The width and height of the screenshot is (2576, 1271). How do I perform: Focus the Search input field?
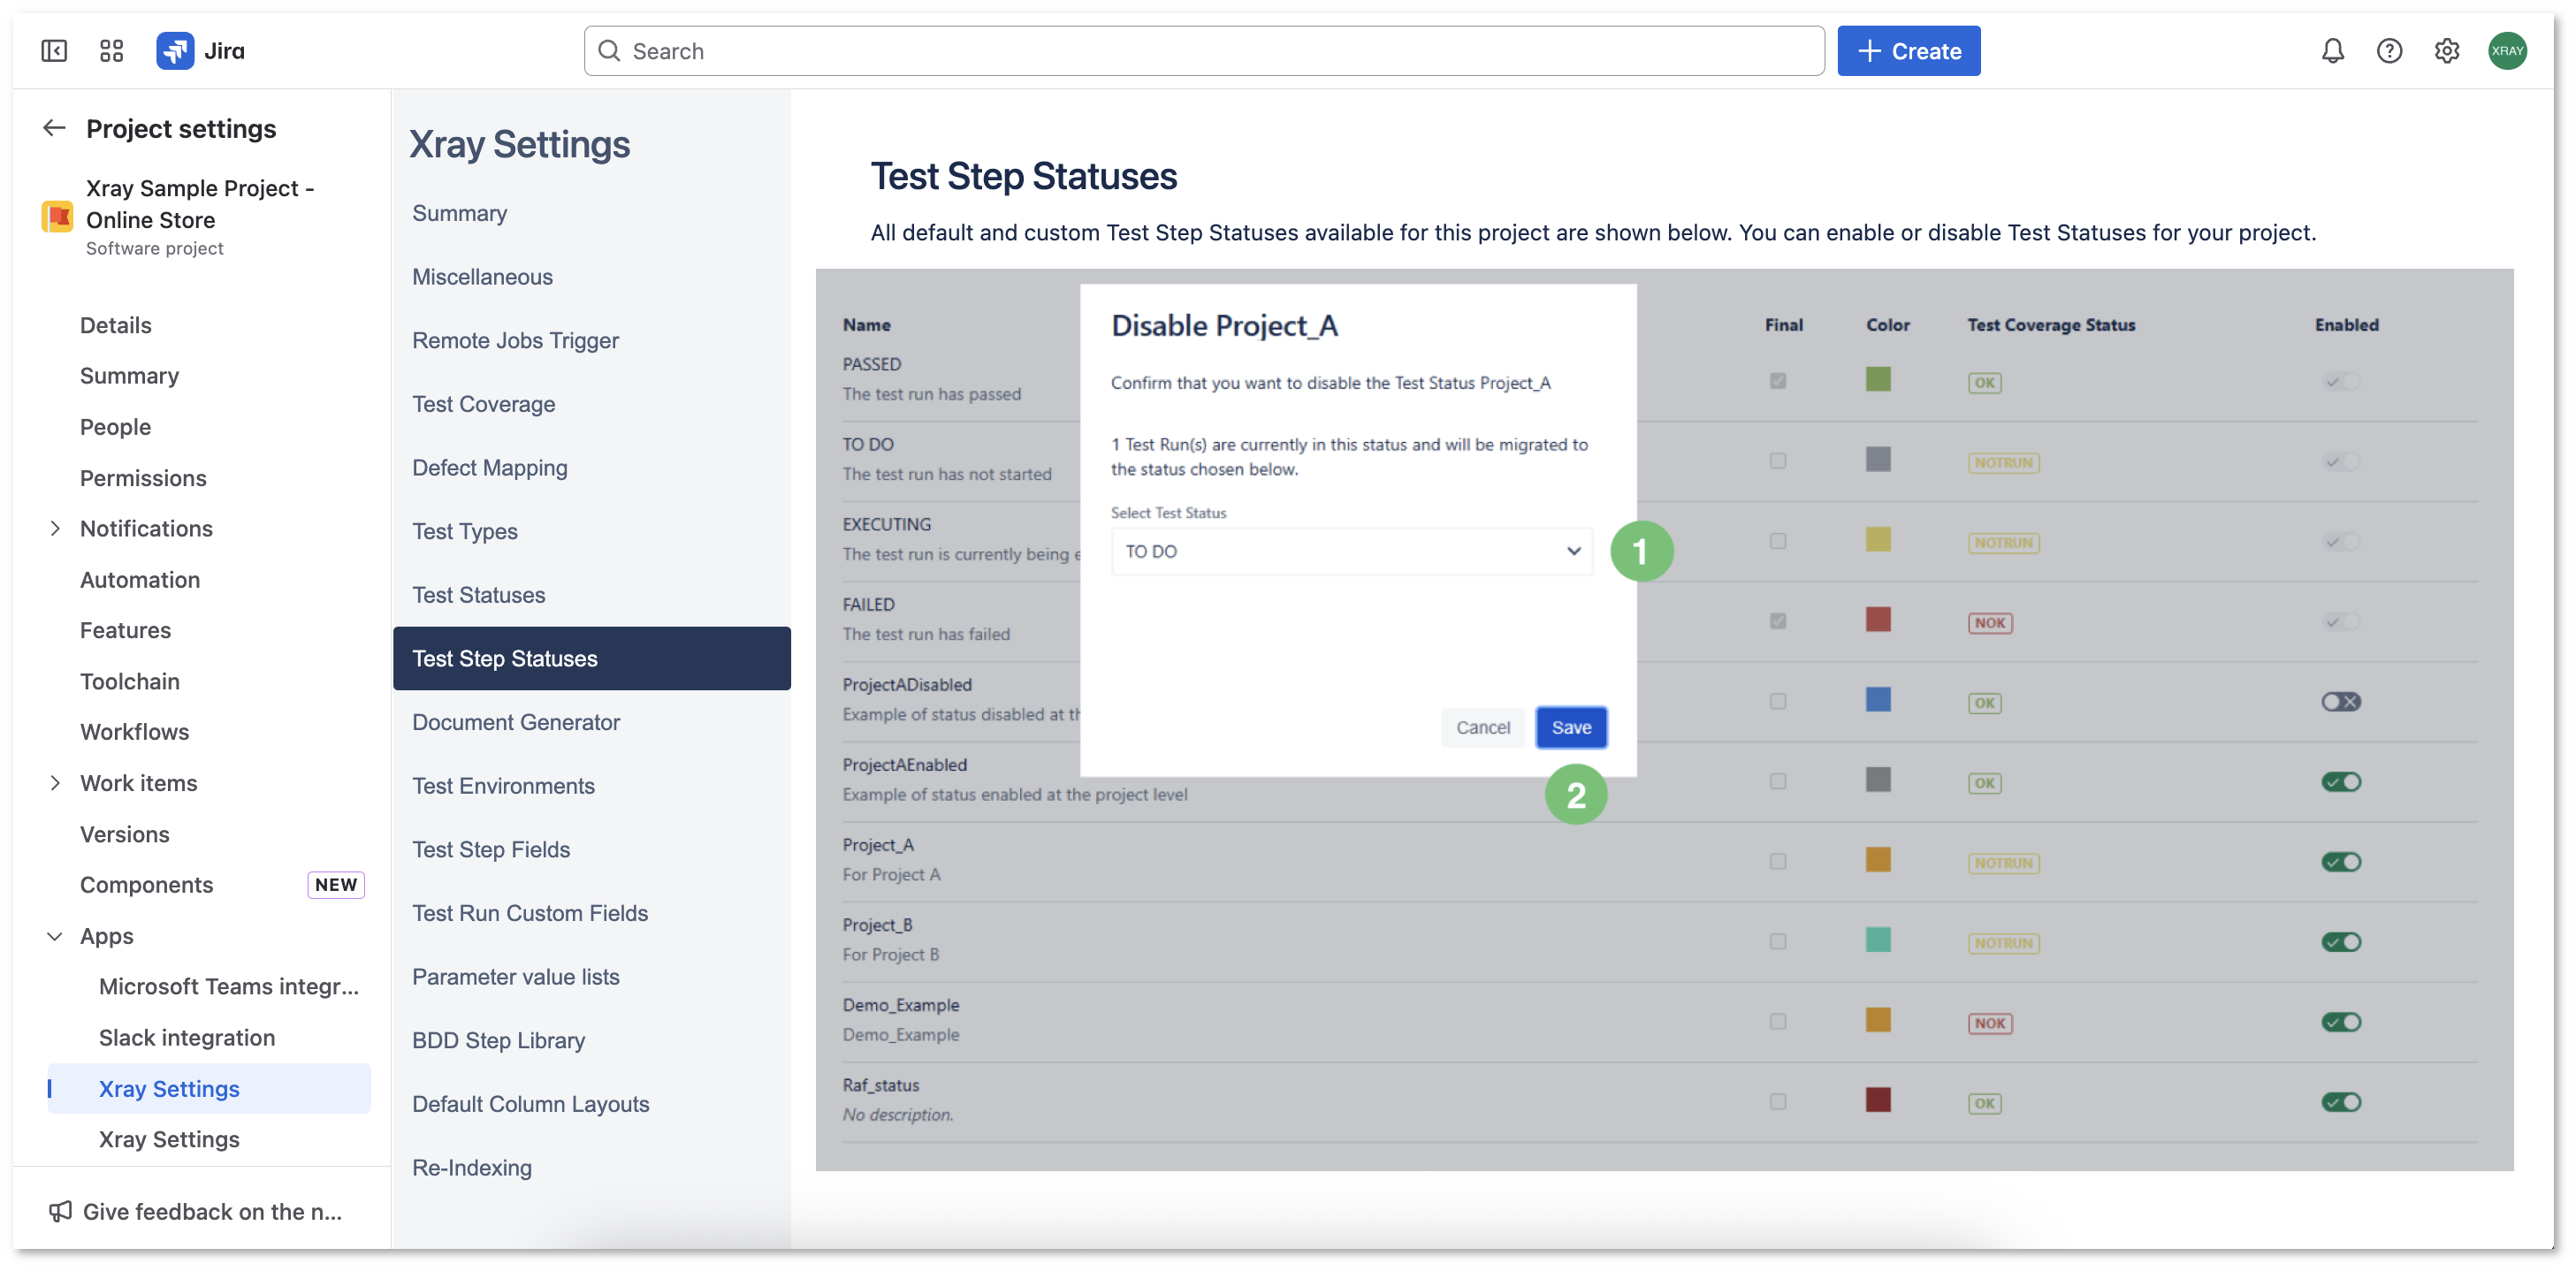click(1203, 51)
